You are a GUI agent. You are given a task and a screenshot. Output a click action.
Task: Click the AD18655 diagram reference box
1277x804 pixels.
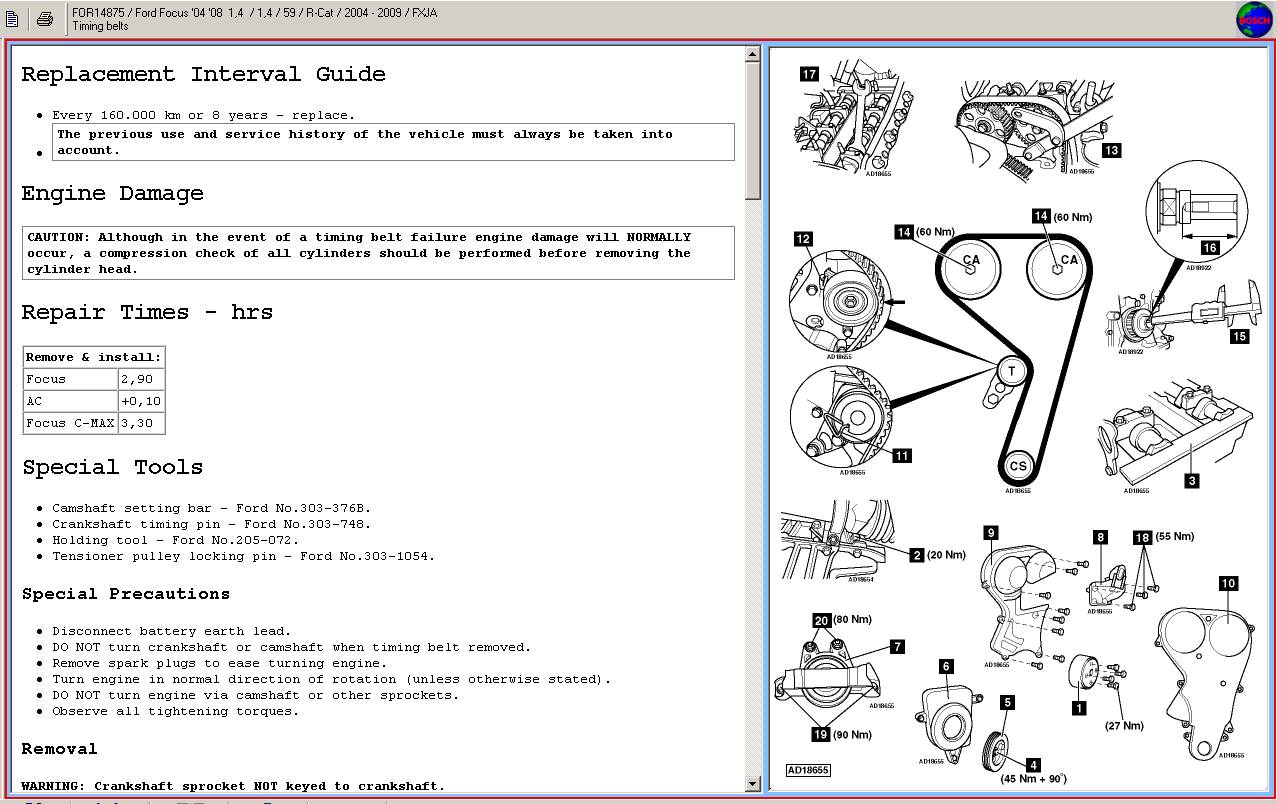[x=808, y=770]
